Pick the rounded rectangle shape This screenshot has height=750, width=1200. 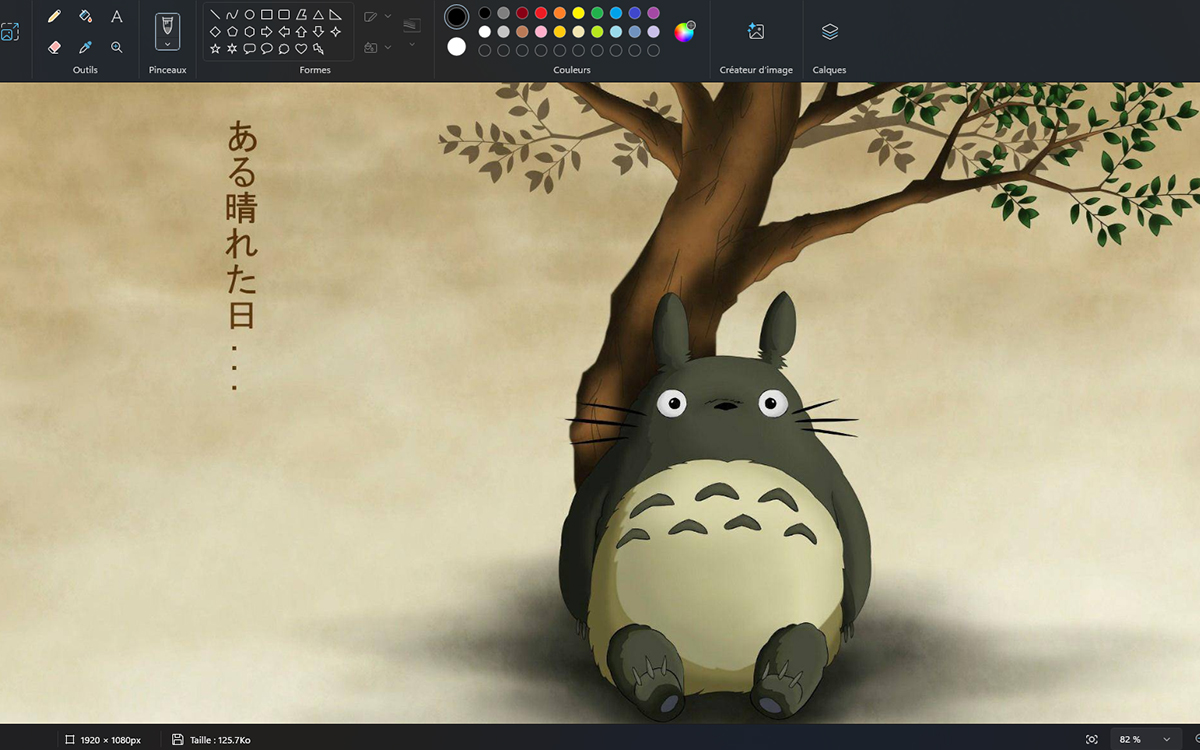284,15
